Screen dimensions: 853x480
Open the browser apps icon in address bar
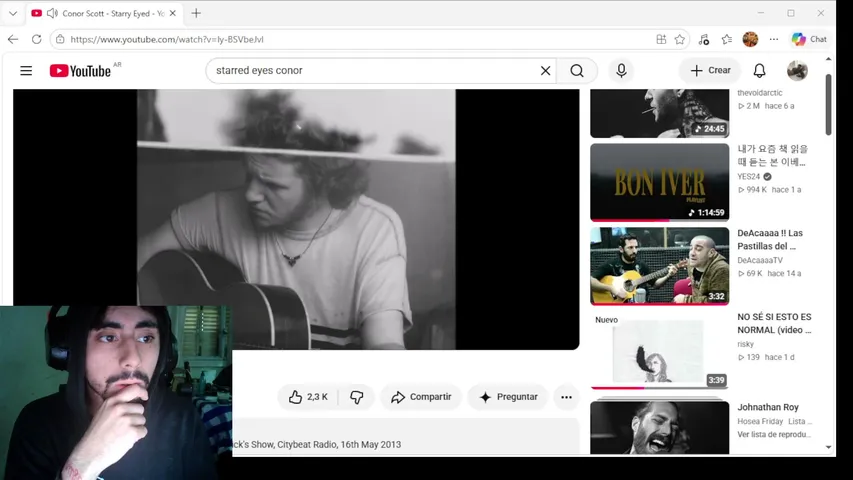pos(661,39)
